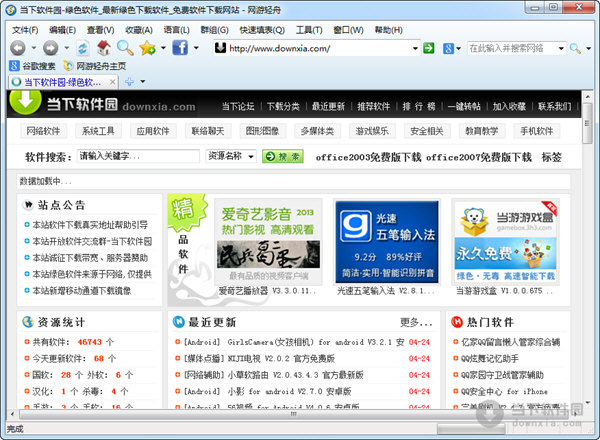The width and height of the screenshot is (600, 440).
Task: Open the 游戏娱乐 category
Action: coord(372,131)
